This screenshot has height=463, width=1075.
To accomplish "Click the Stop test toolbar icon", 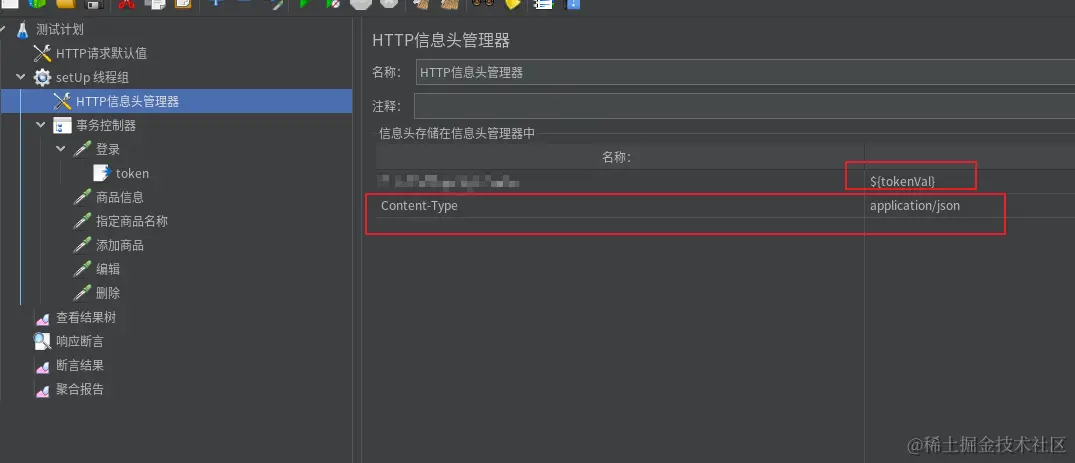I will pyautogui.click(x=360, y=3).
